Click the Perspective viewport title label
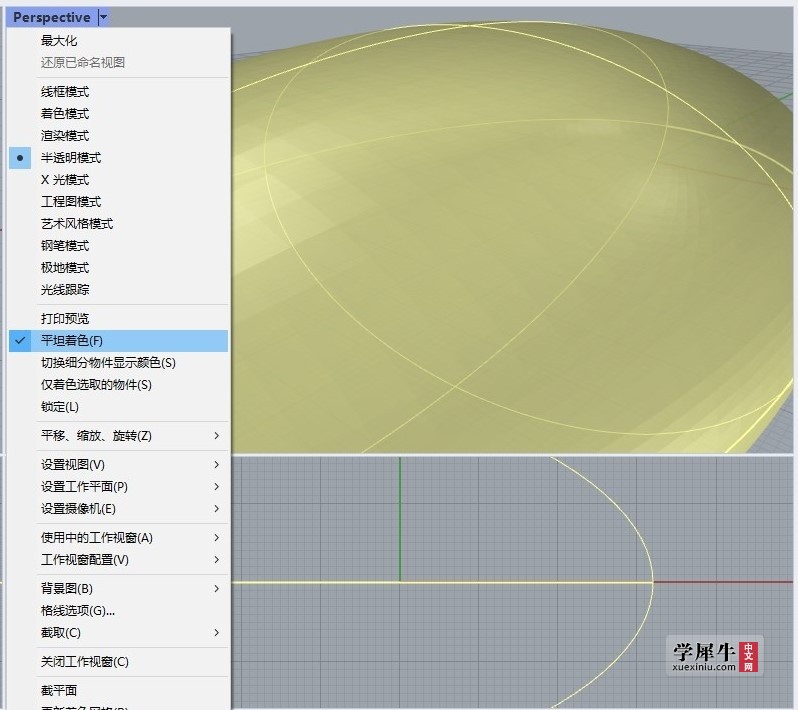The height and width of the screenshot is (710, 798). [x=51, y=18]
